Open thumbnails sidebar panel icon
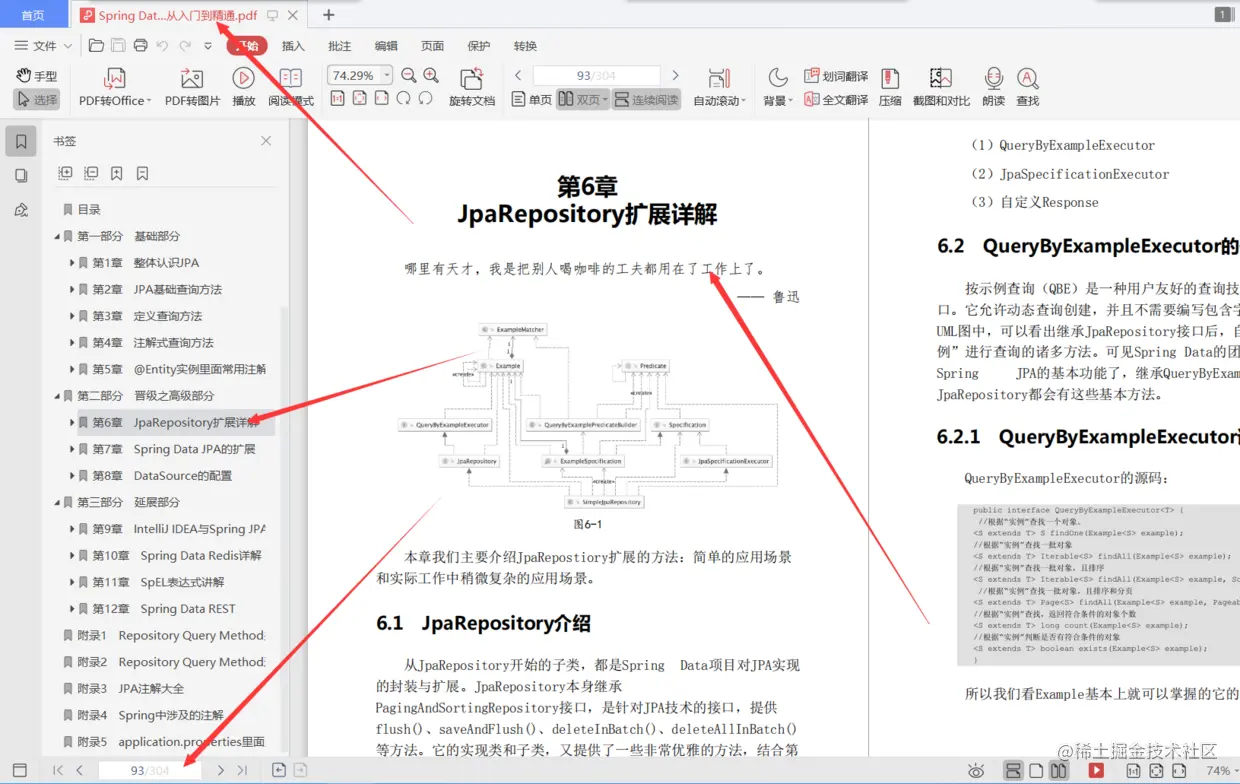Image resolution: width=1240 pixels, height=784 pixels. tap(21, 175)
